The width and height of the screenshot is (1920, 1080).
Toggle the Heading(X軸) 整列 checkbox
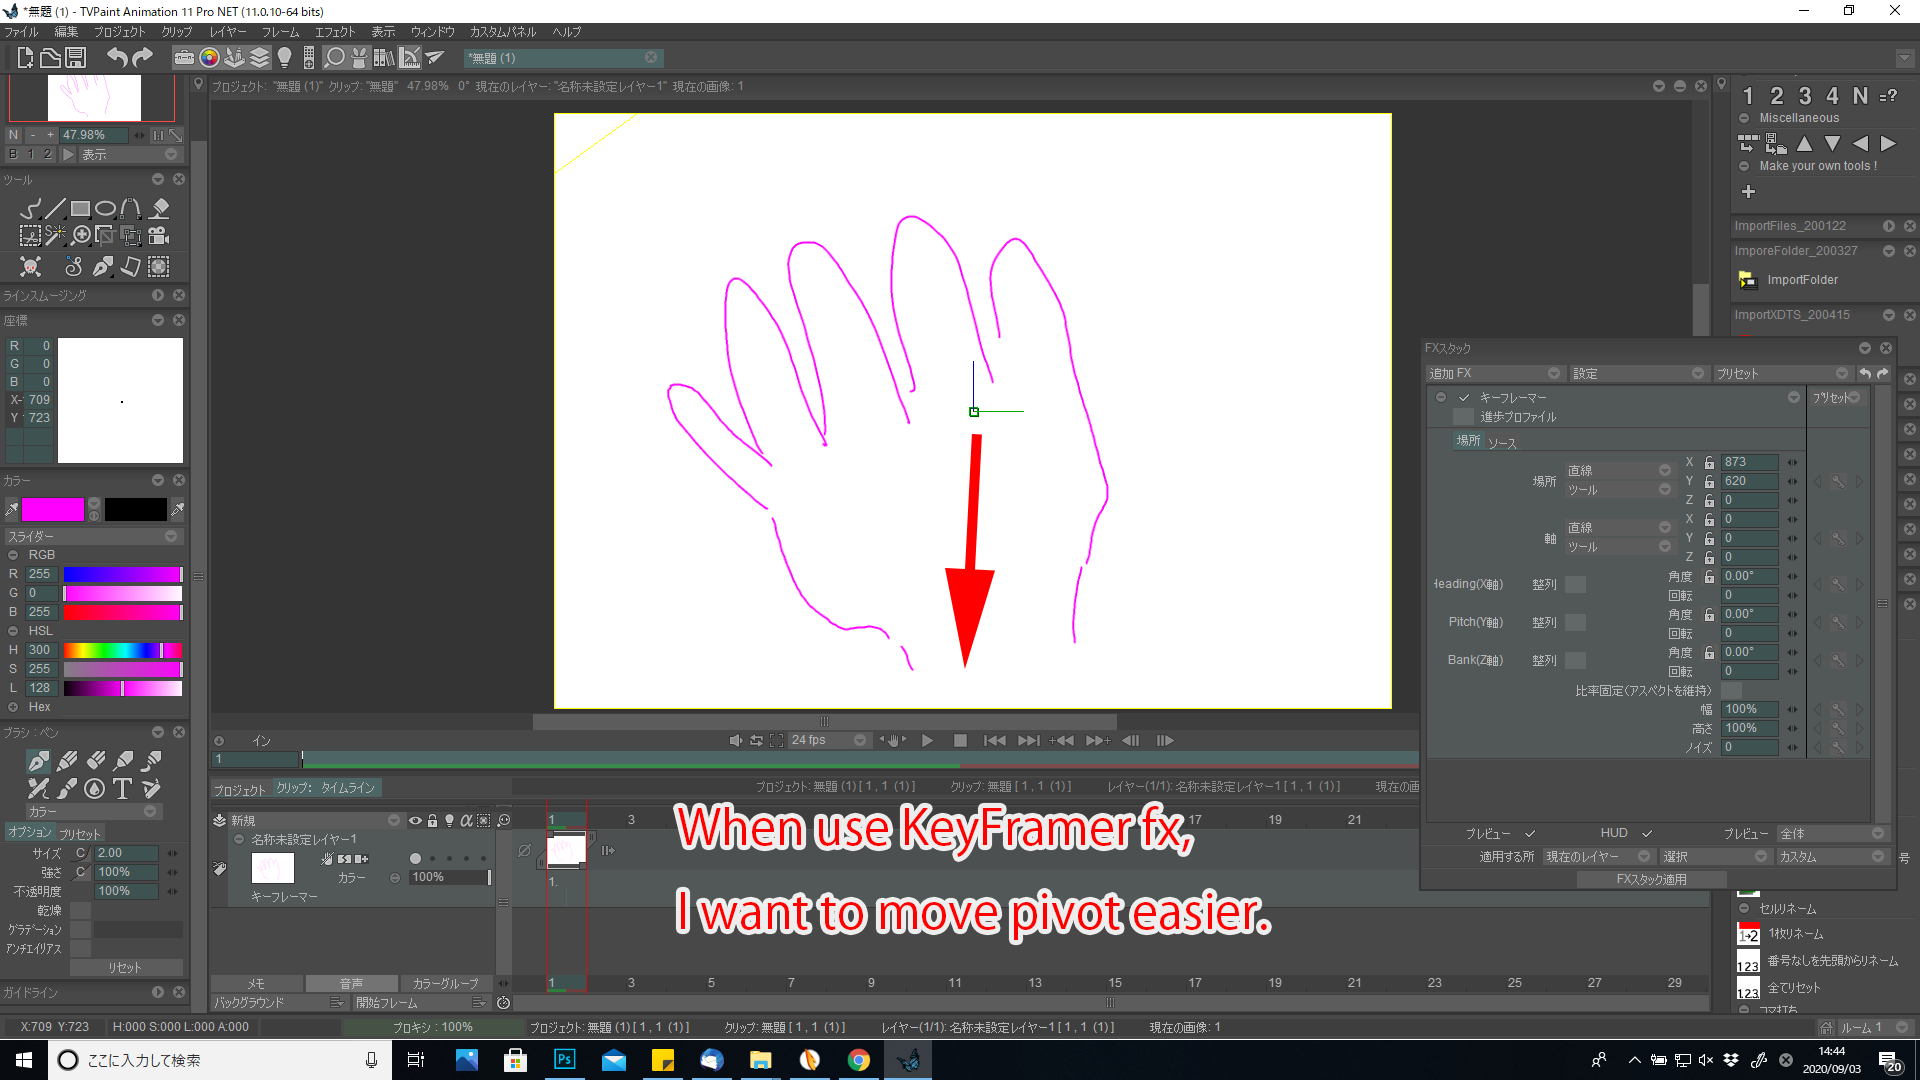pyautogui.click(x=1575, y=585)
